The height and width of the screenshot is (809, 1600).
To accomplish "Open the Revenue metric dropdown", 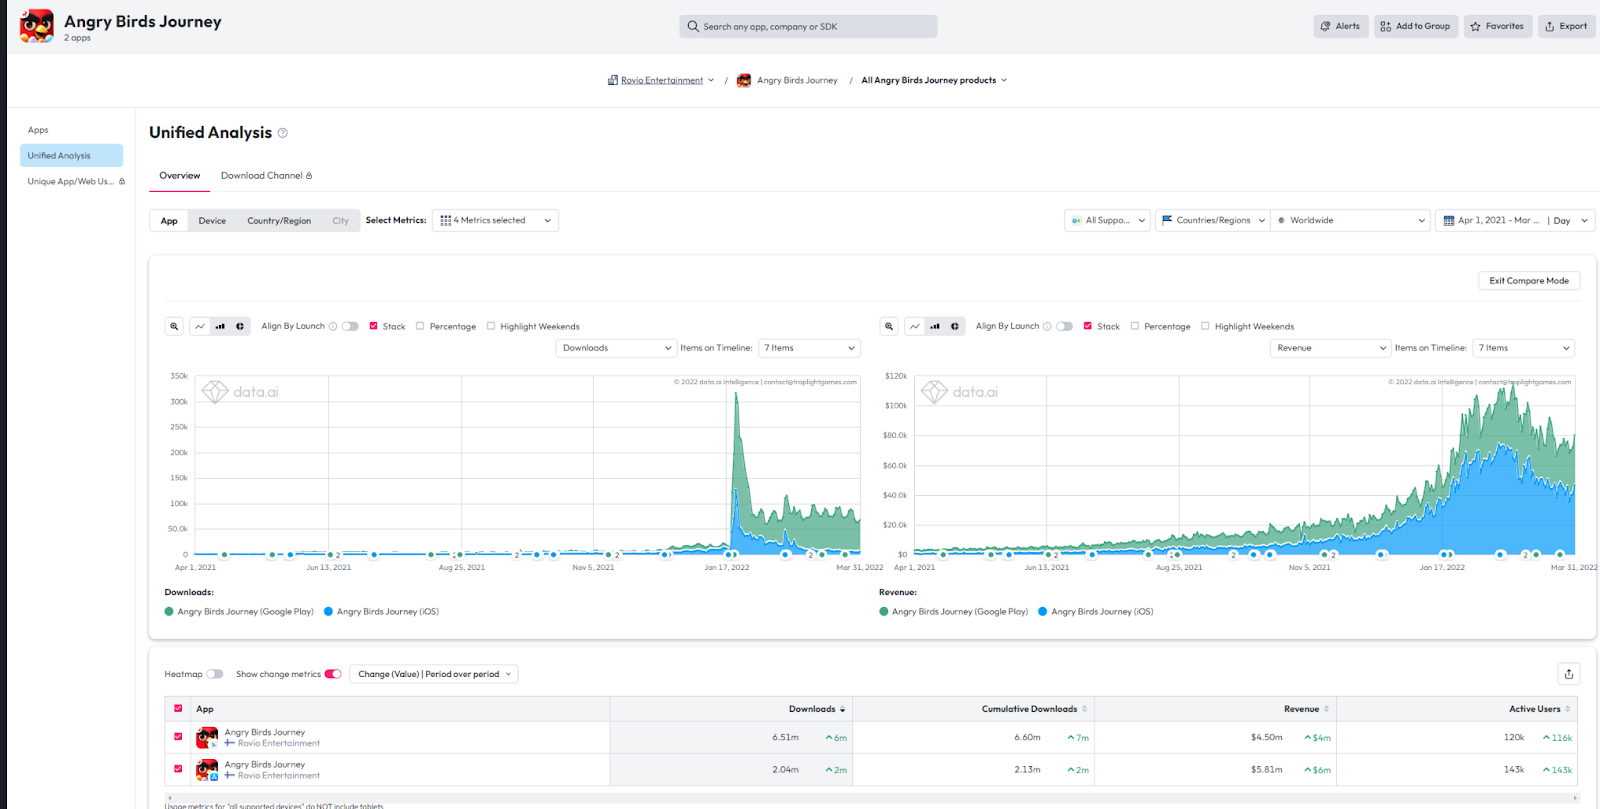I will 1331,348.
